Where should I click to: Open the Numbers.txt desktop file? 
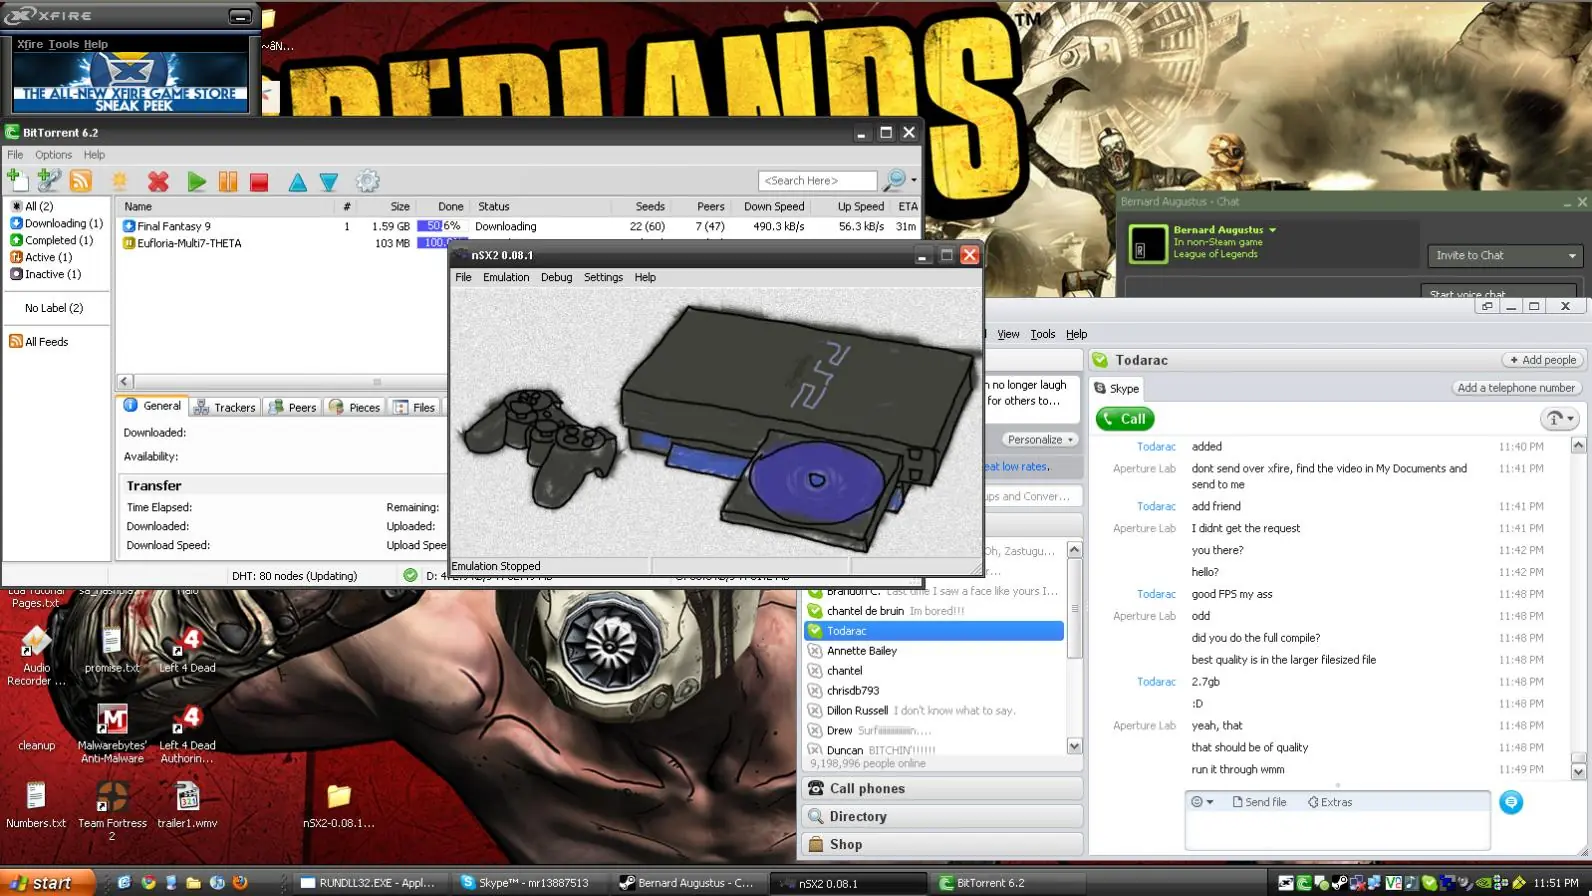[36, 806]
